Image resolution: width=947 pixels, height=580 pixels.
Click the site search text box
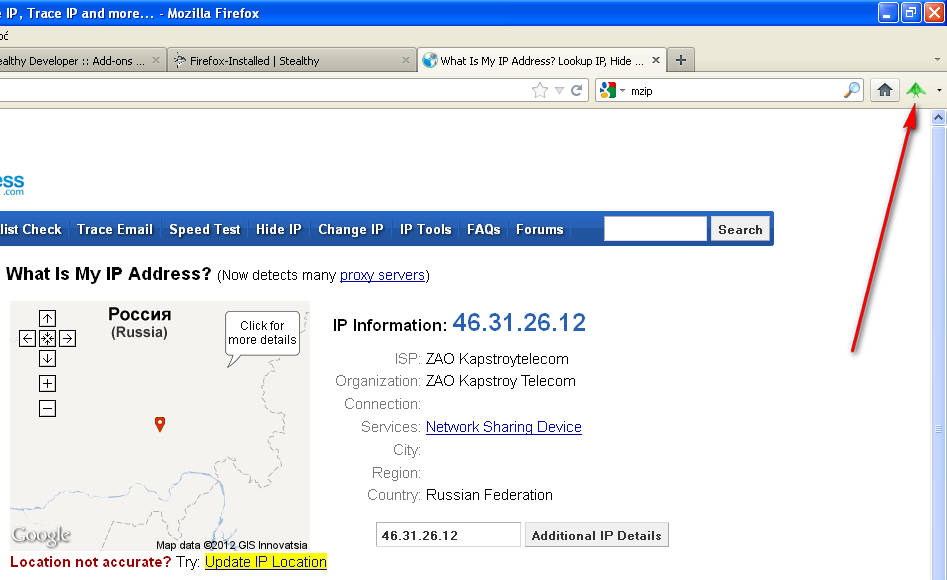(x=655, y=230)
